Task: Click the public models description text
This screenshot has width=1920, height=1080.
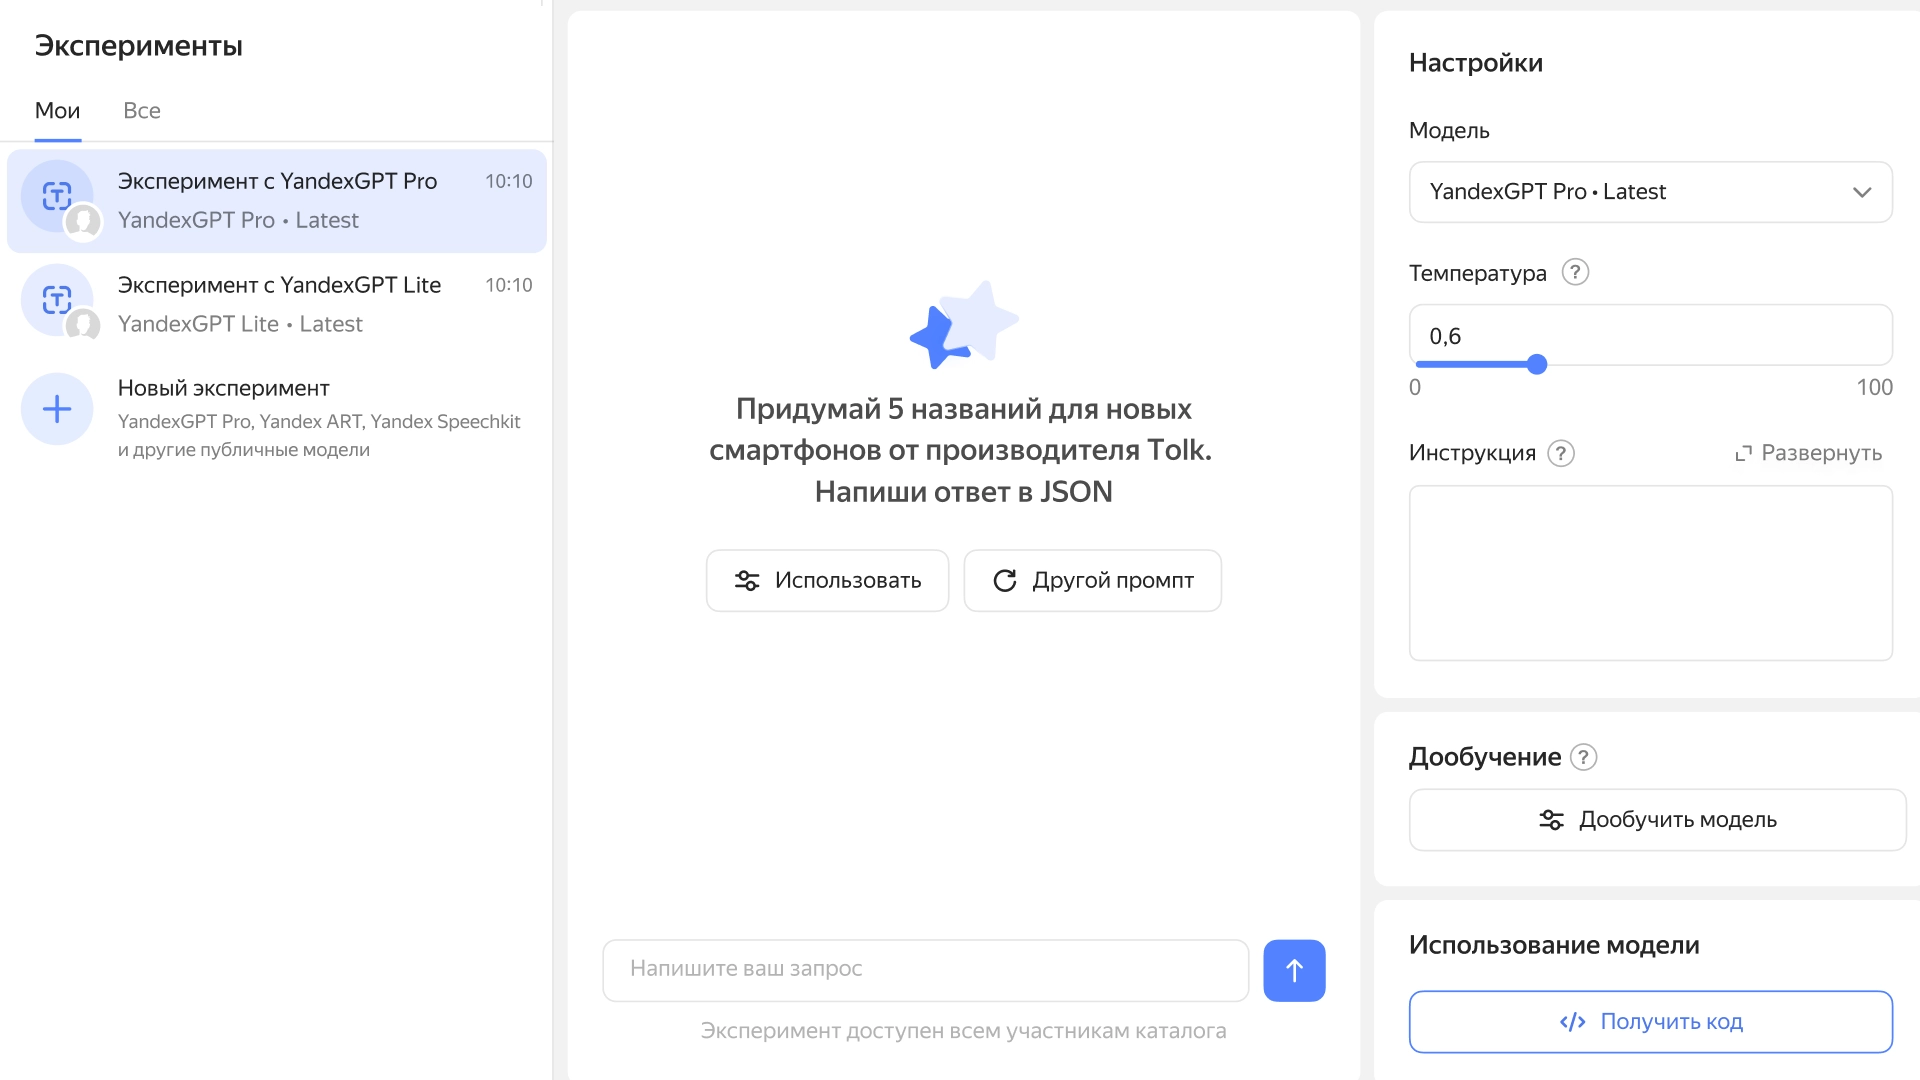Action: tap(319, 436)
